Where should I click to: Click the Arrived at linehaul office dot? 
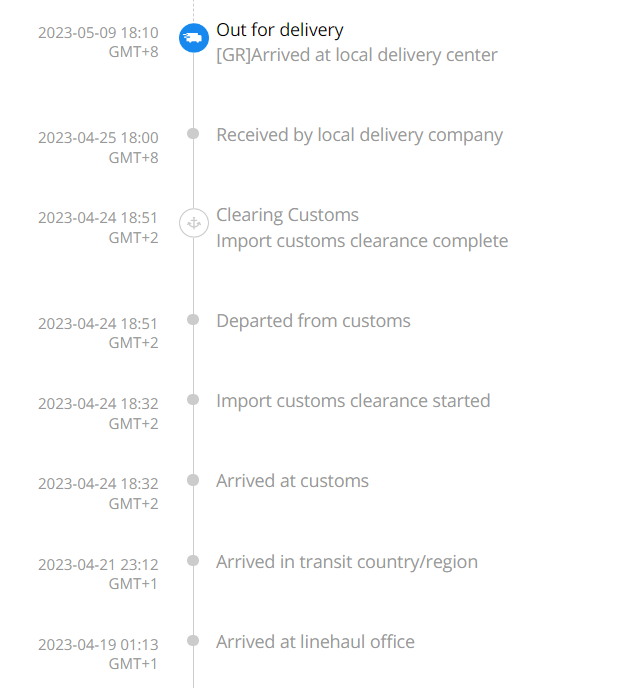[193, 641]
